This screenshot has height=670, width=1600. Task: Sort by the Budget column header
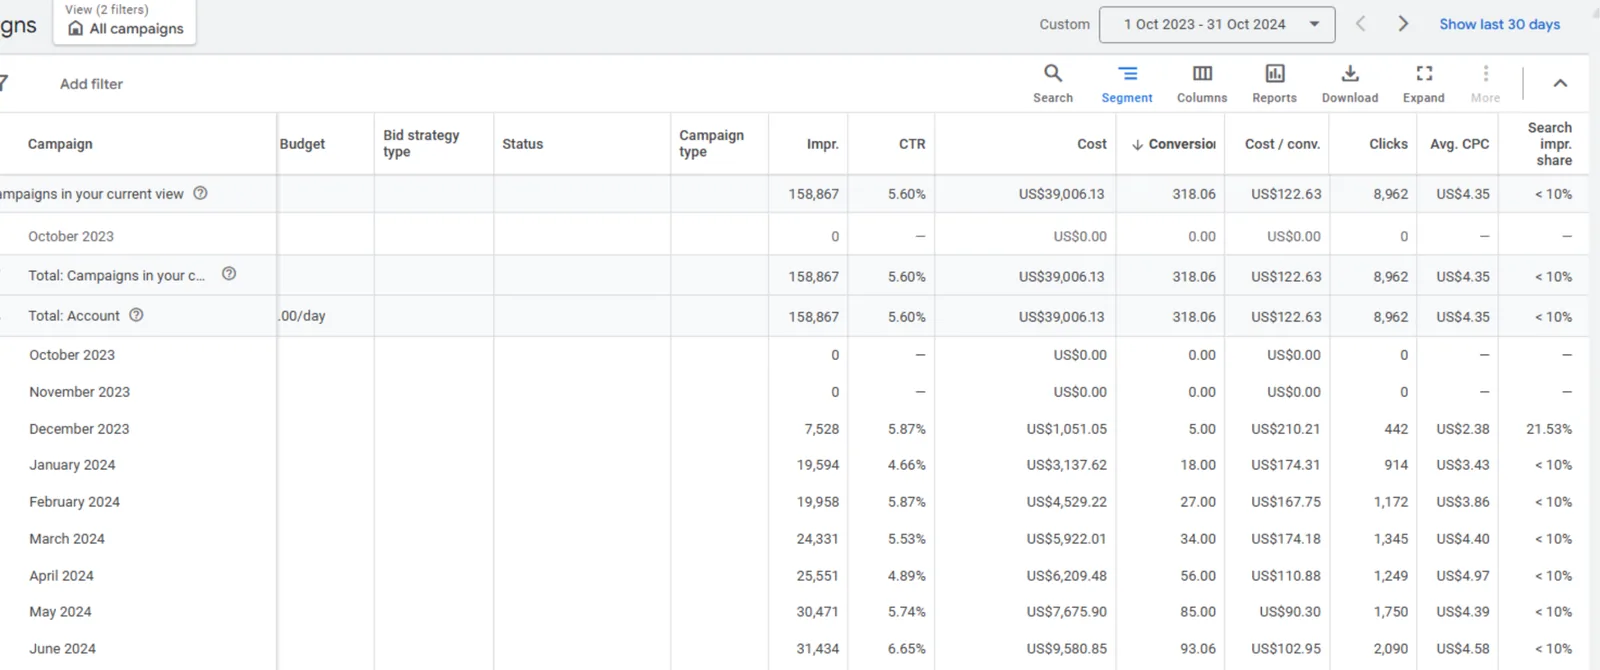pyautogui.click(x=302, y=144)
